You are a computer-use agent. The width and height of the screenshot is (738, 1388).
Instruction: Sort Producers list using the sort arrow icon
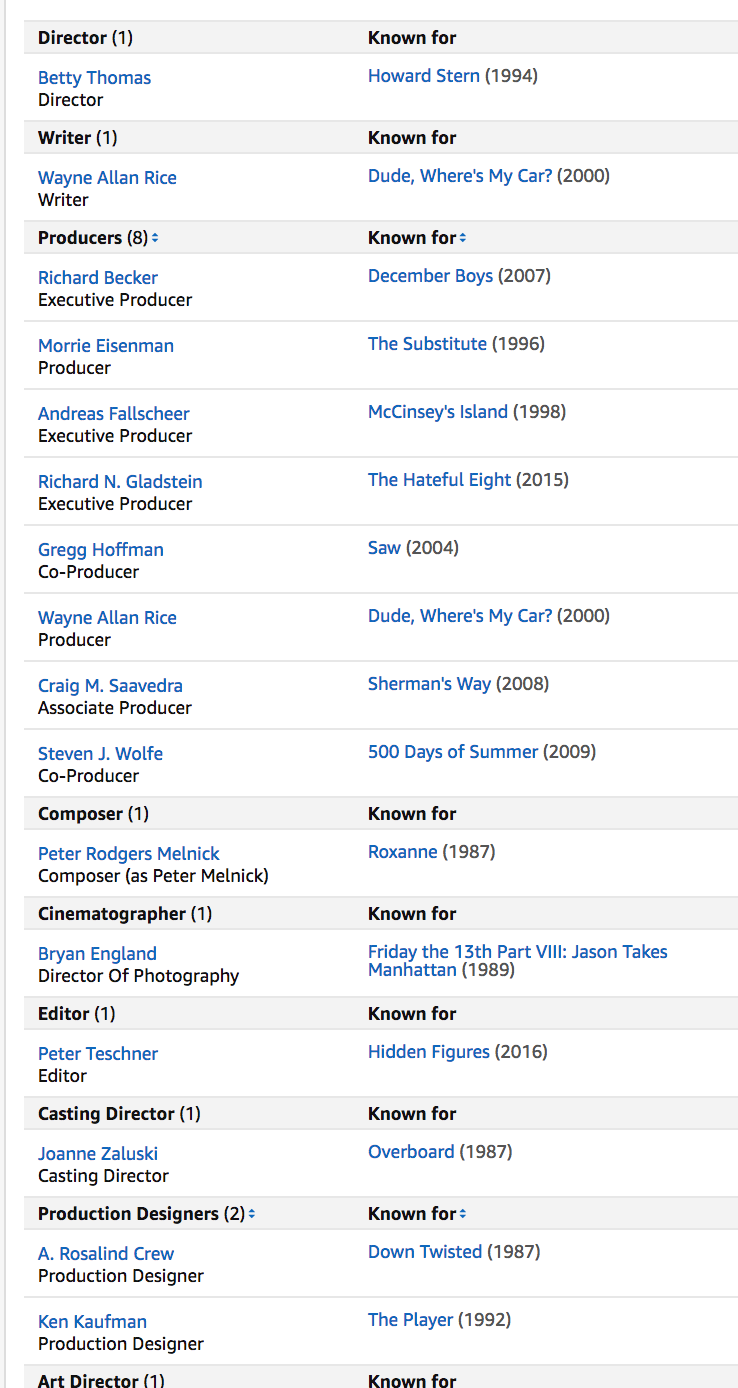click(x=155, y=238)
